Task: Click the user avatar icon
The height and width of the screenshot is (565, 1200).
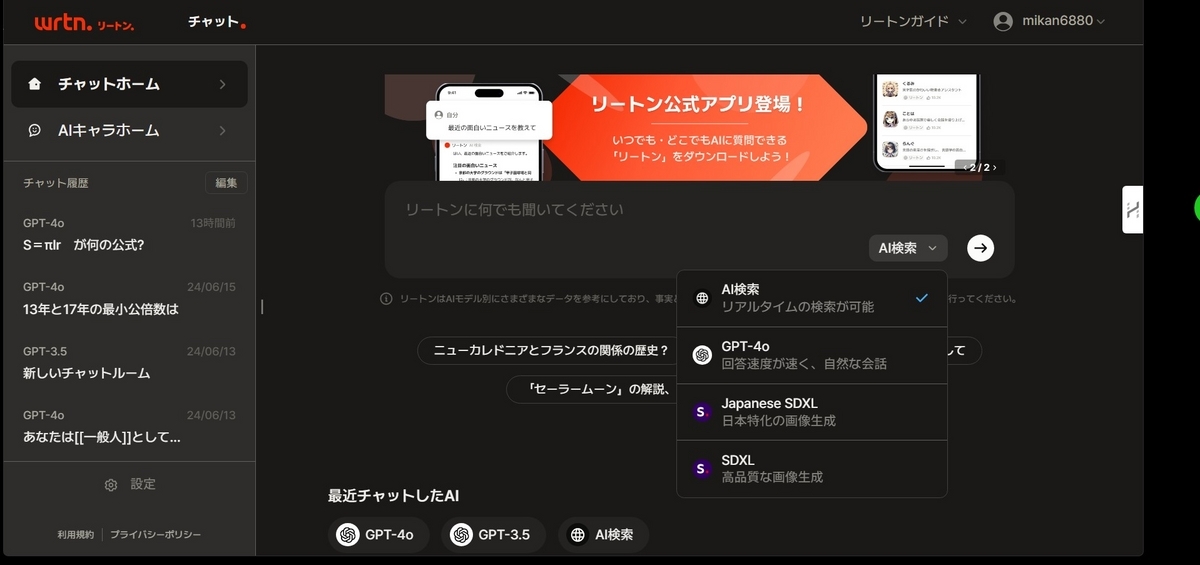Action: [x=1003, y=21]
